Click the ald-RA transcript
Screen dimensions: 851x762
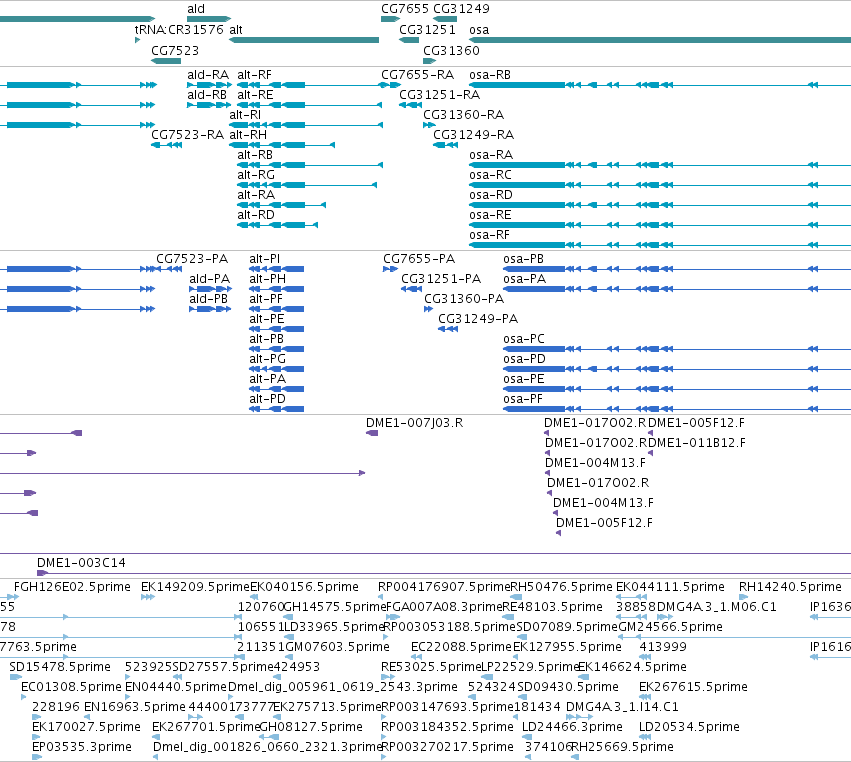209,85
